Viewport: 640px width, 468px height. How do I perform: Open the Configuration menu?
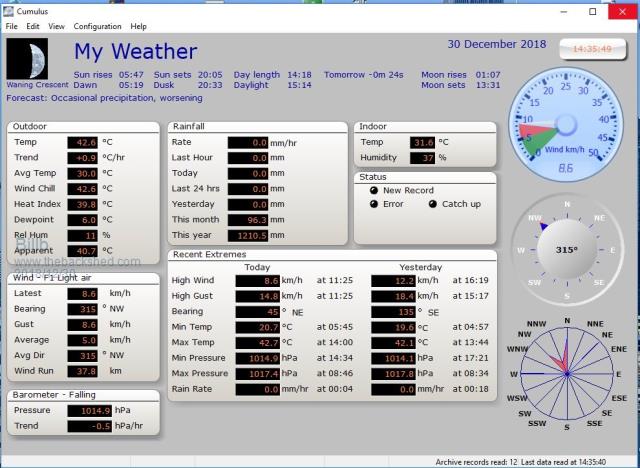97,26
